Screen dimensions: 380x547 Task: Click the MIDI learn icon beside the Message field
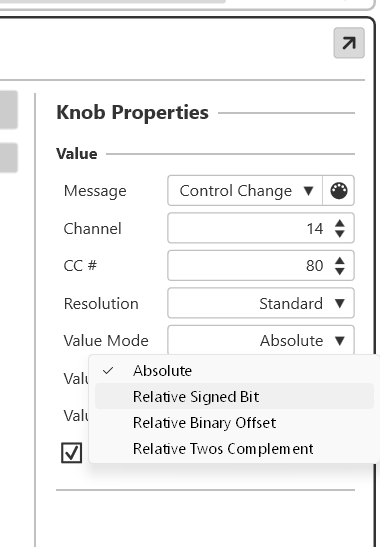coord(338,191)
